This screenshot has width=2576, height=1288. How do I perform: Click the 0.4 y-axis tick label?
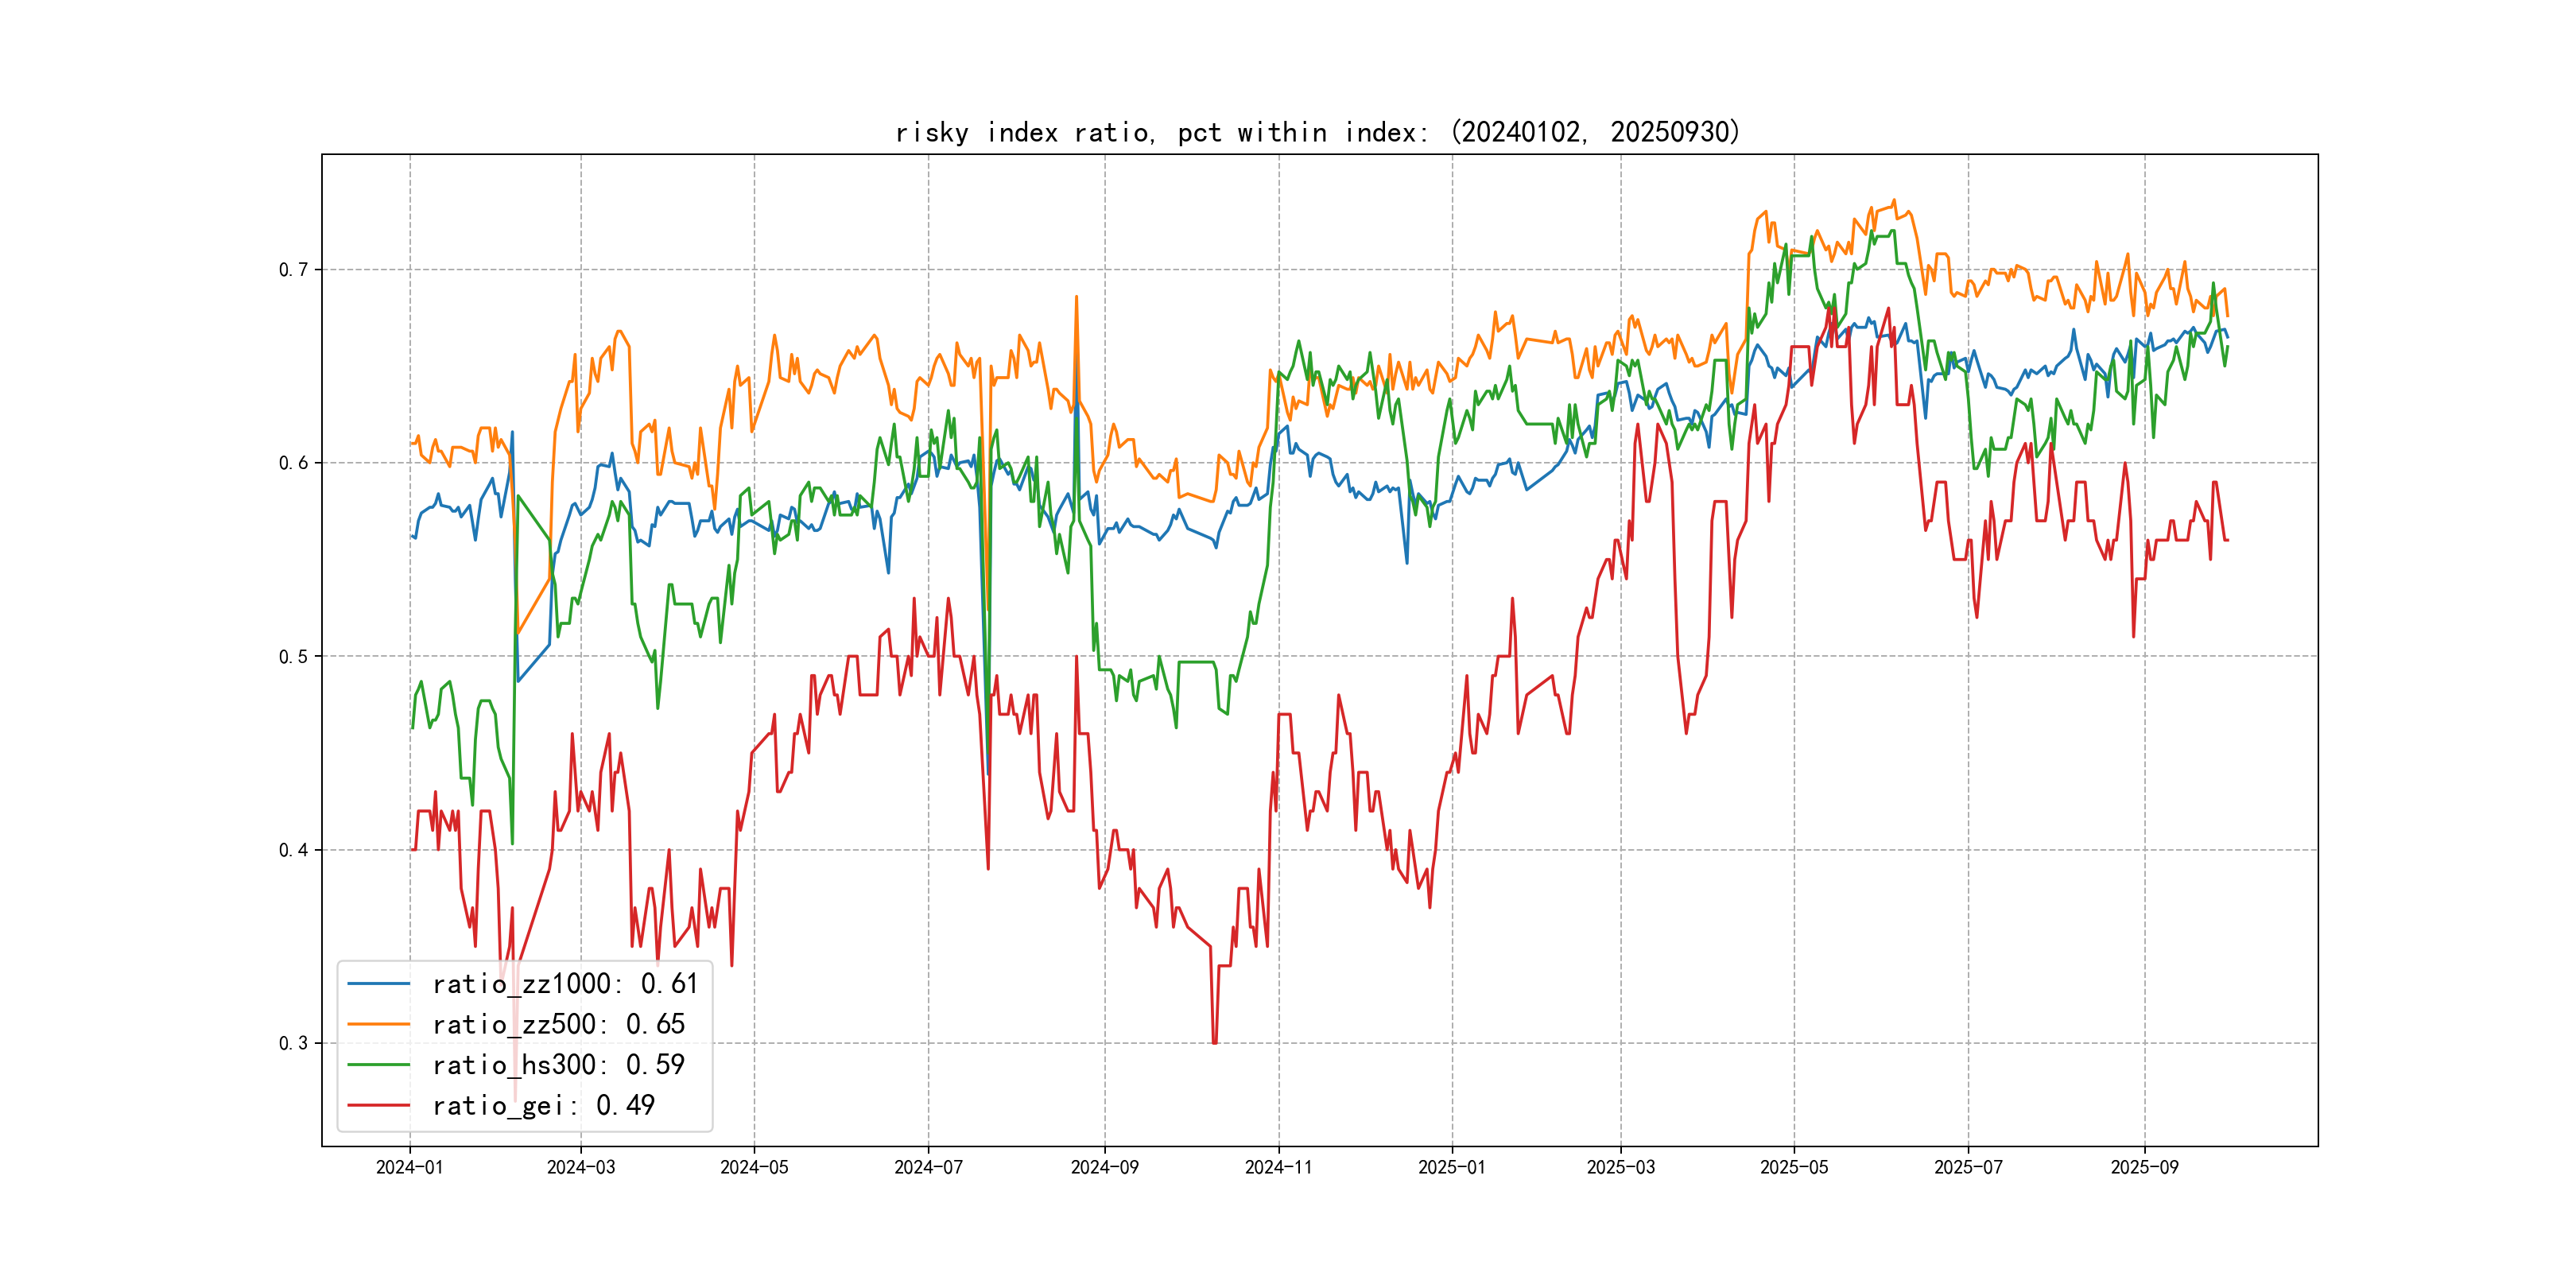(293, 850)
